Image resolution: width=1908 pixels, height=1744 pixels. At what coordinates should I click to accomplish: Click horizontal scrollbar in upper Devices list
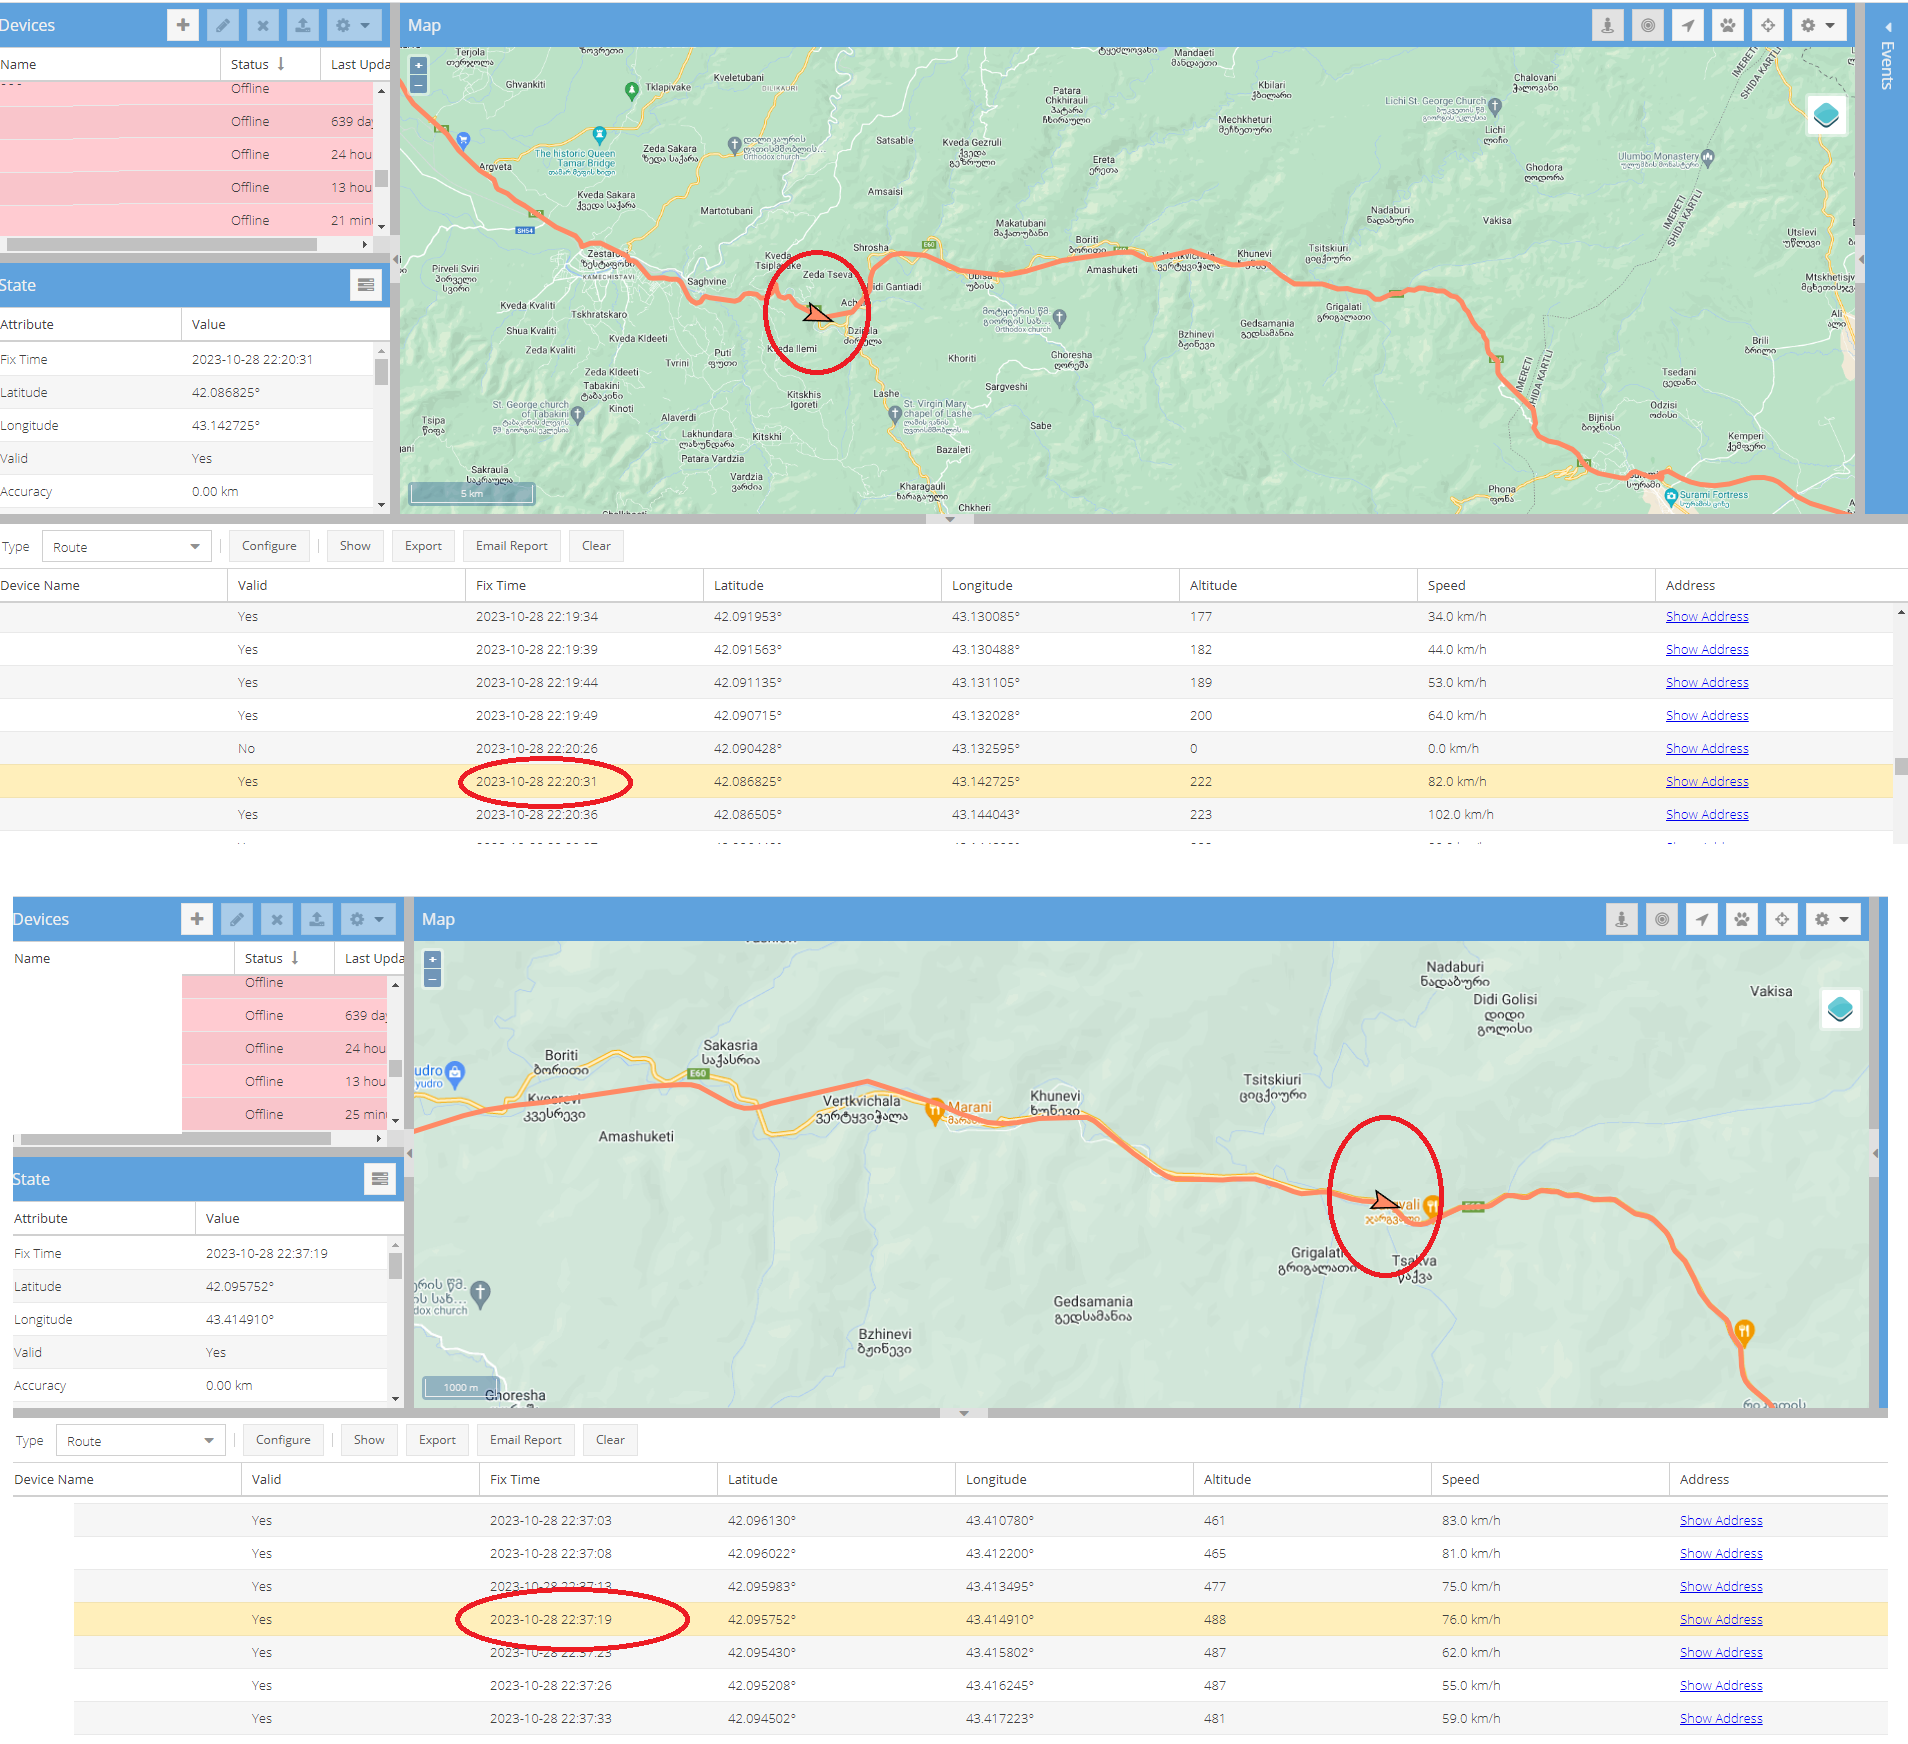160,244
